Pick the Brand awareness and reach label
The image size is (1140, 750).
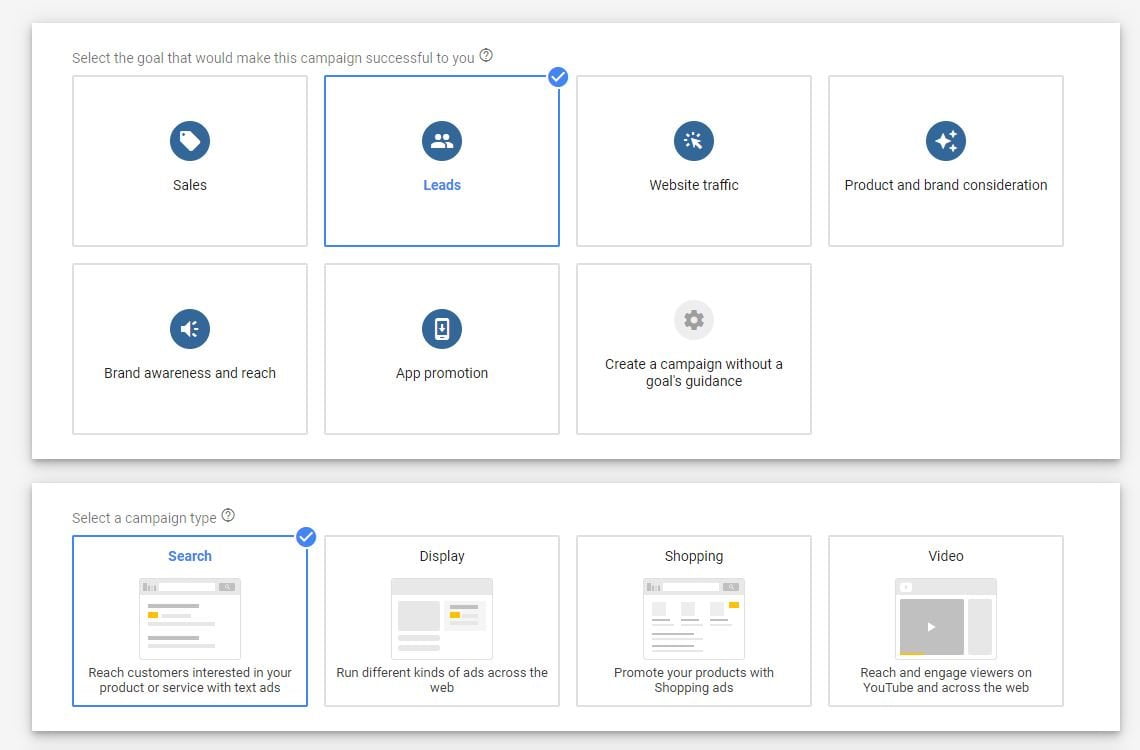[x=190, y=374]
